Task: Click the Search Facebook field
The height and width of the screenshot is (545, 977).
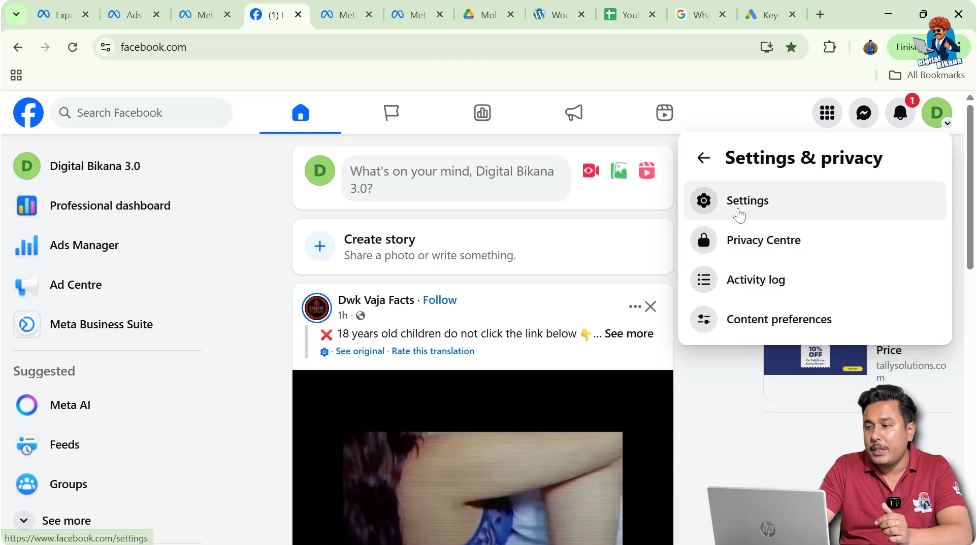Action: click(x=141, y=113)
